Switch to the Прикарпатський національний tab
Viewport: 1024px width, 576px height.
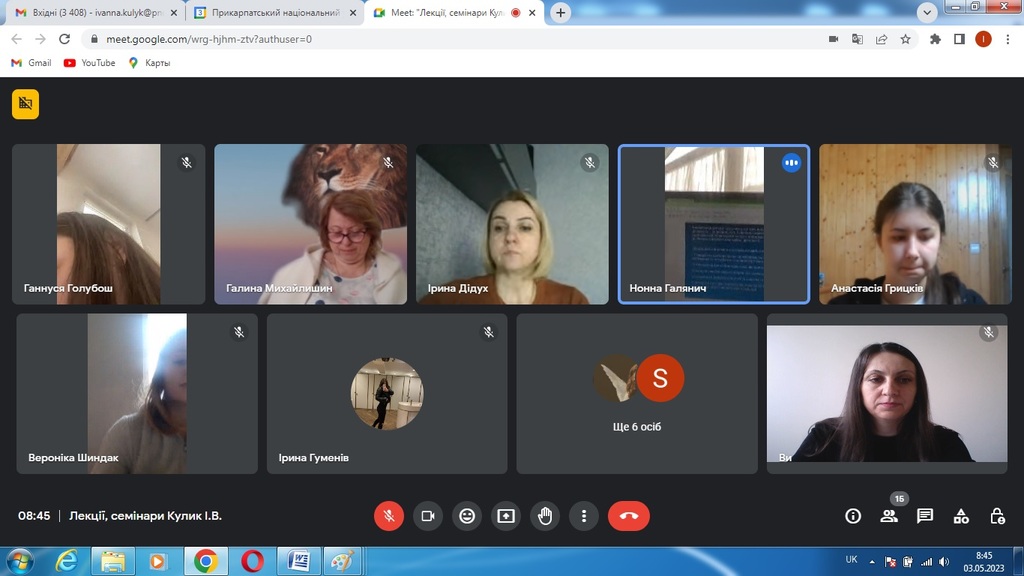click(x=272, y=13)
